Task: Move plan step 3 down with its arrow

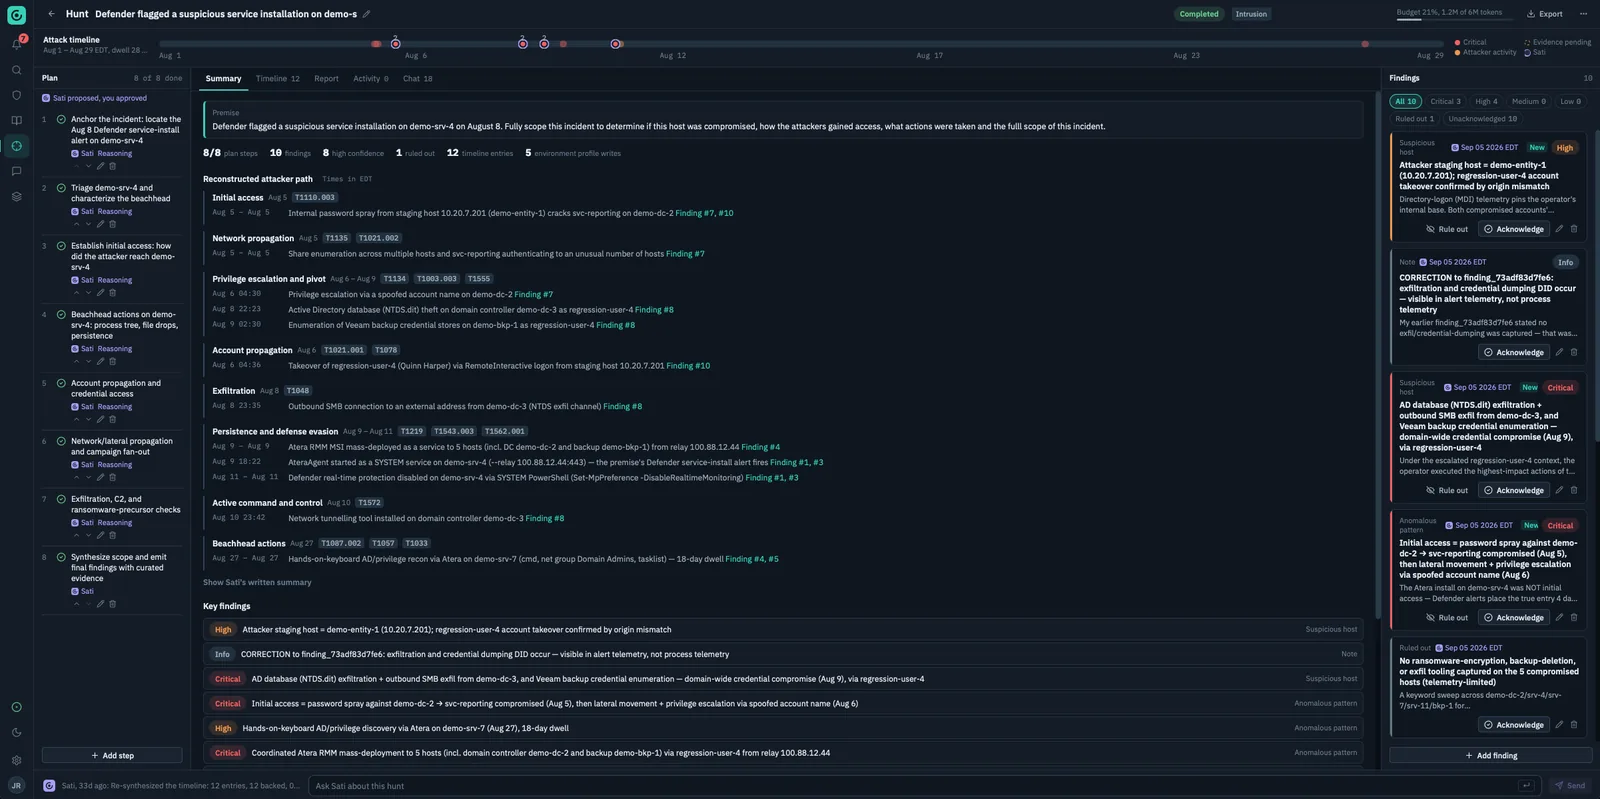Action: tap(88, 293)
